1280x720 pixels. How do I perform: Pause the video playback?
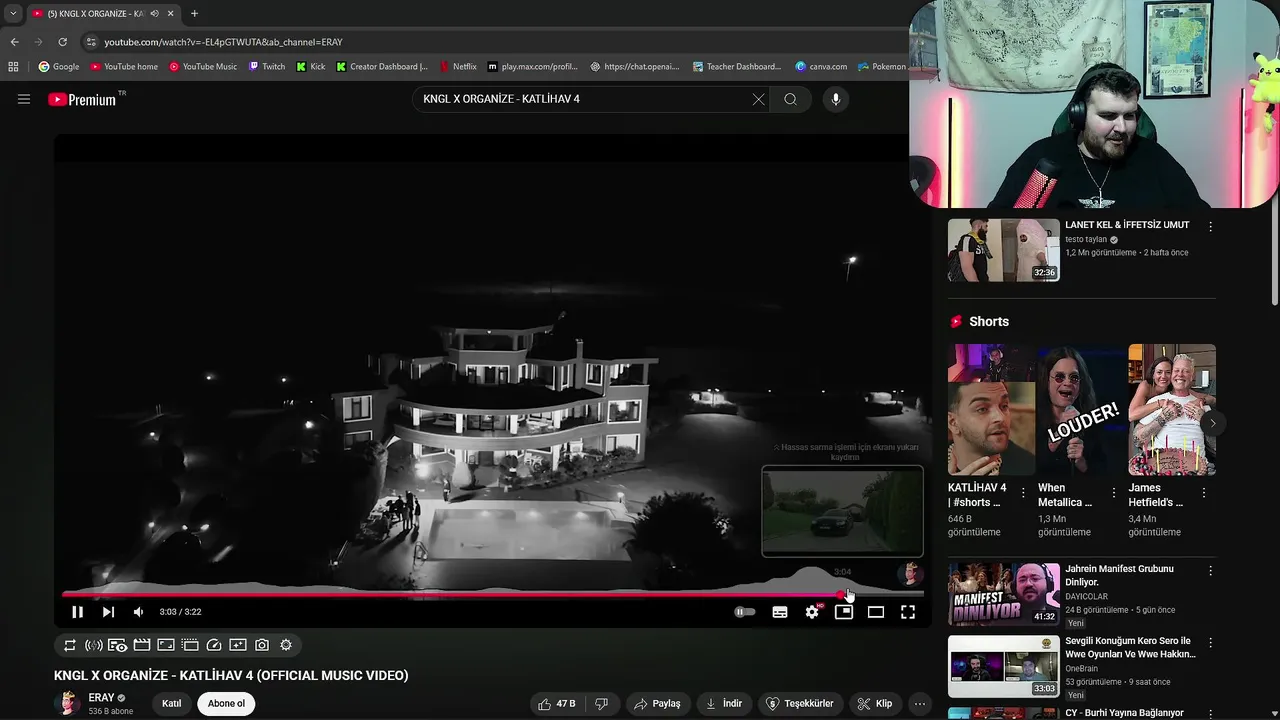(x=77, y=612)
